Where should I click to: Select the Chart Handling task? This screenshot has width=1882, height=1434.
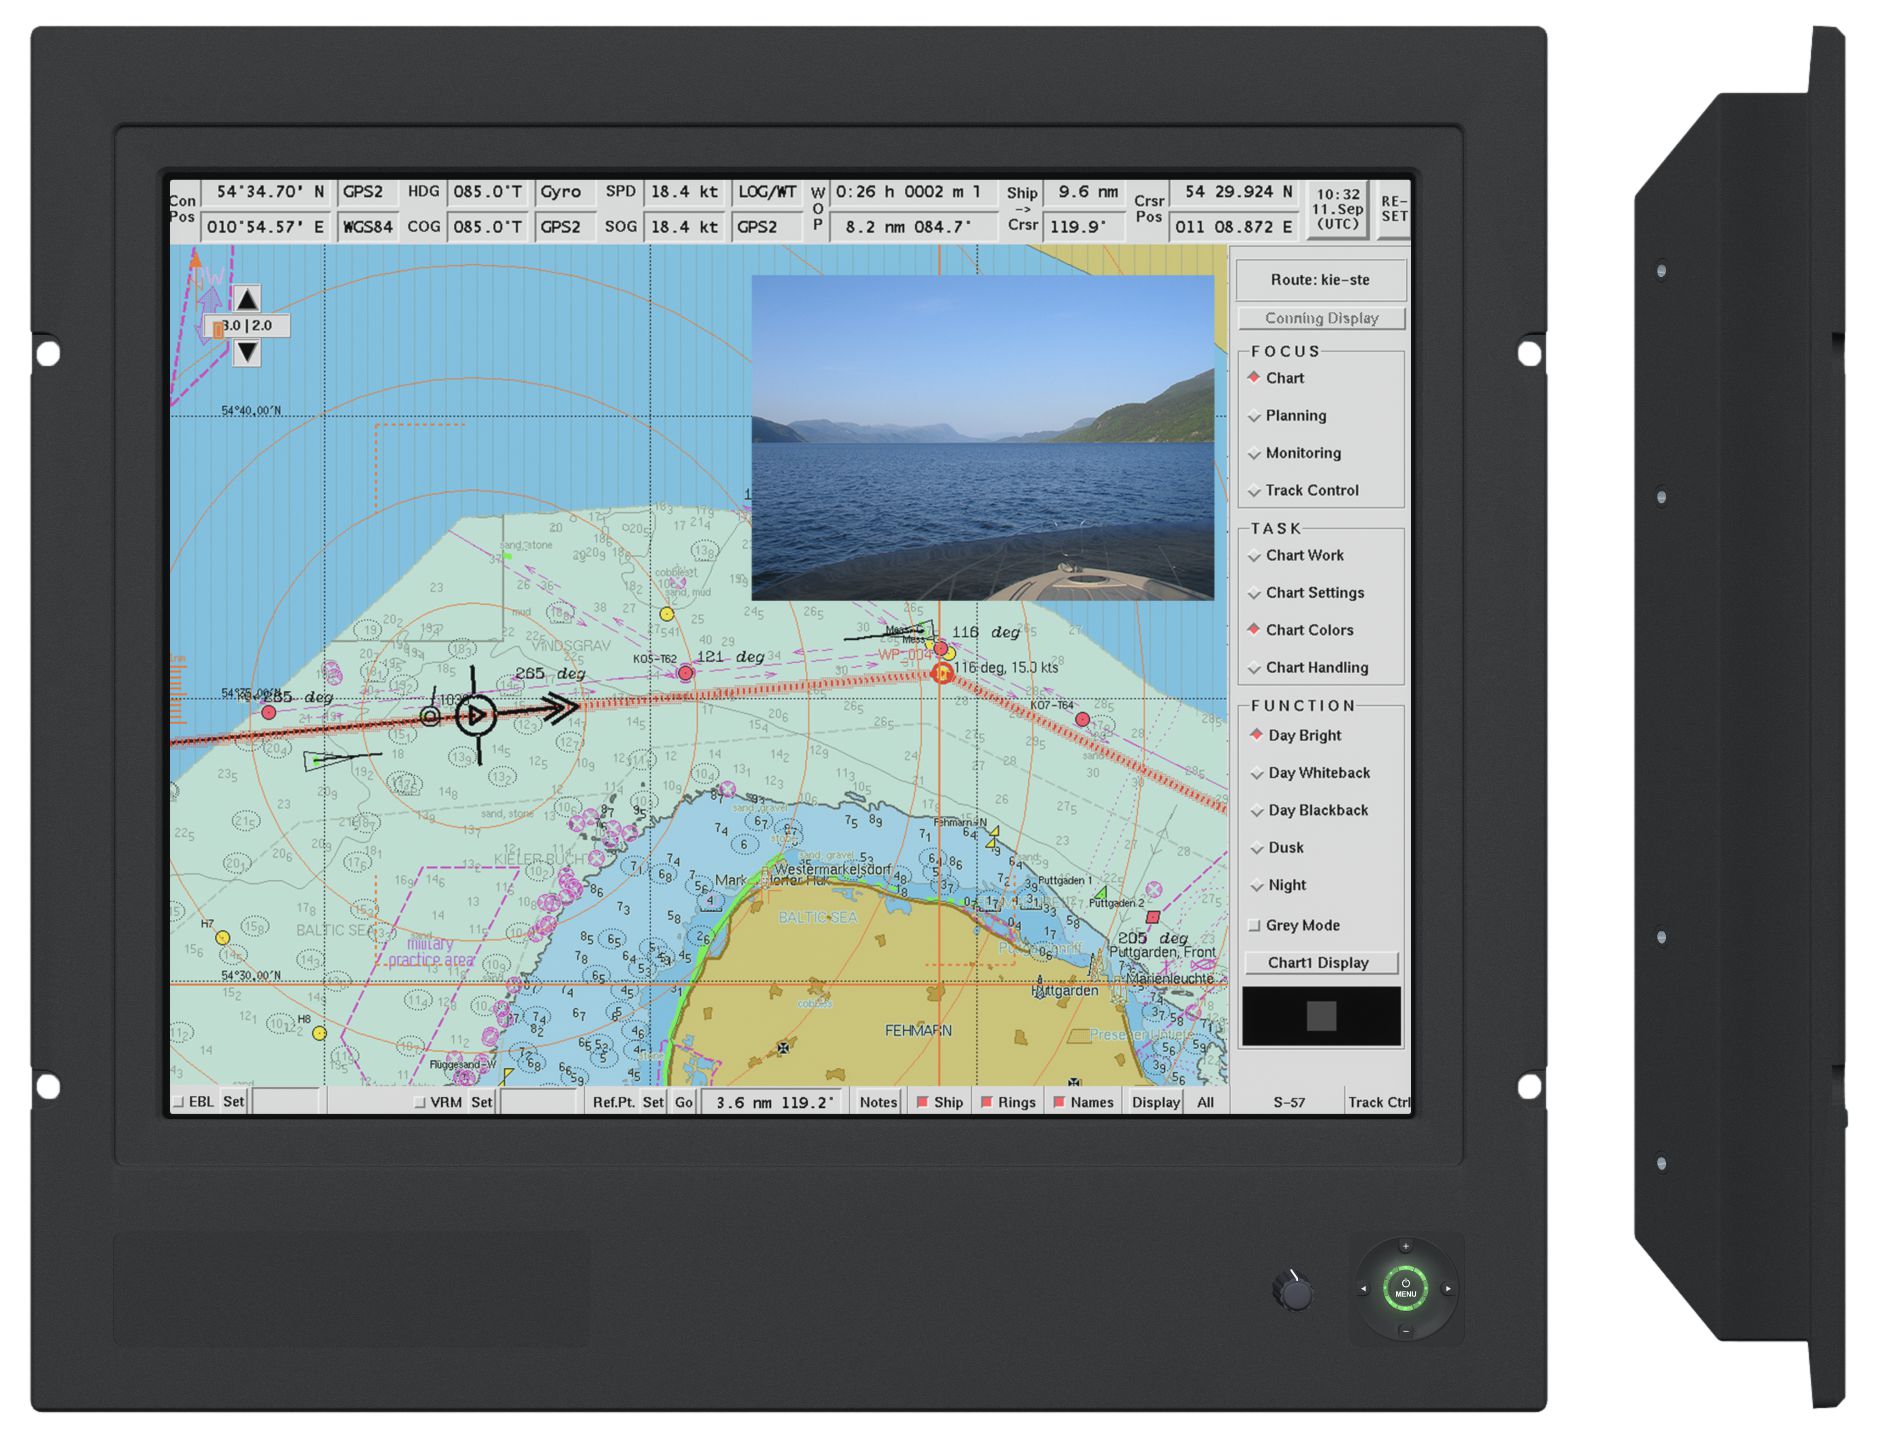tap(1307, 667)
